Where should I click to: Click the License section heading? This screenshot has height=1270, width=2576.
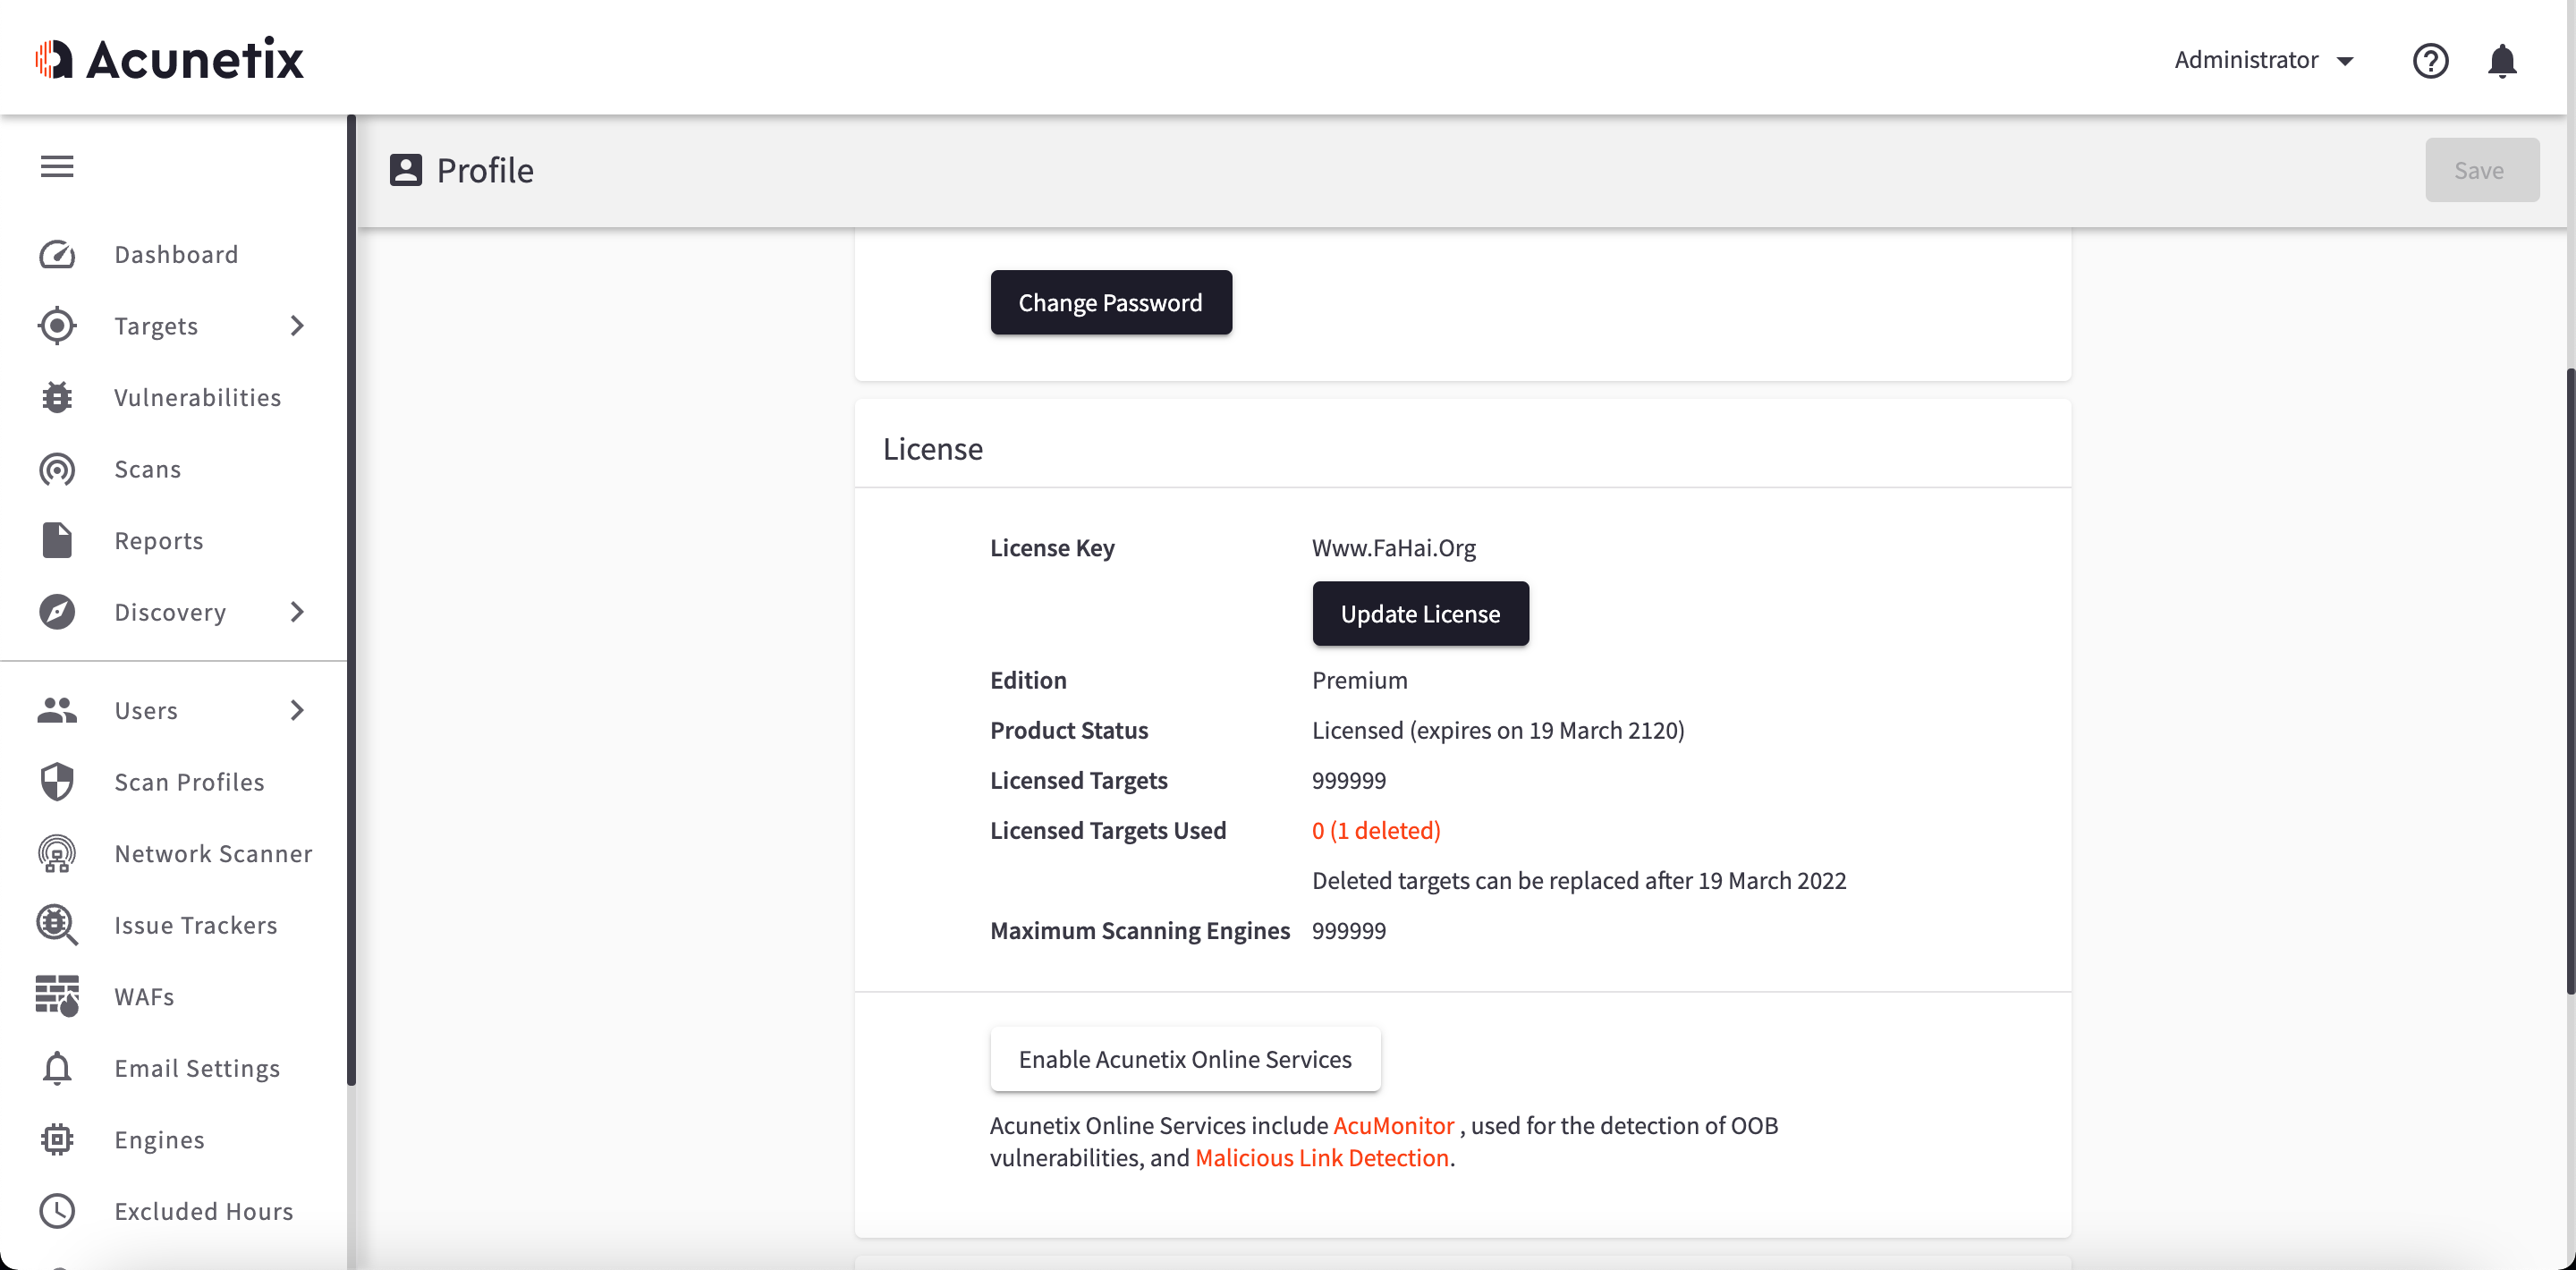coord(933,448)
